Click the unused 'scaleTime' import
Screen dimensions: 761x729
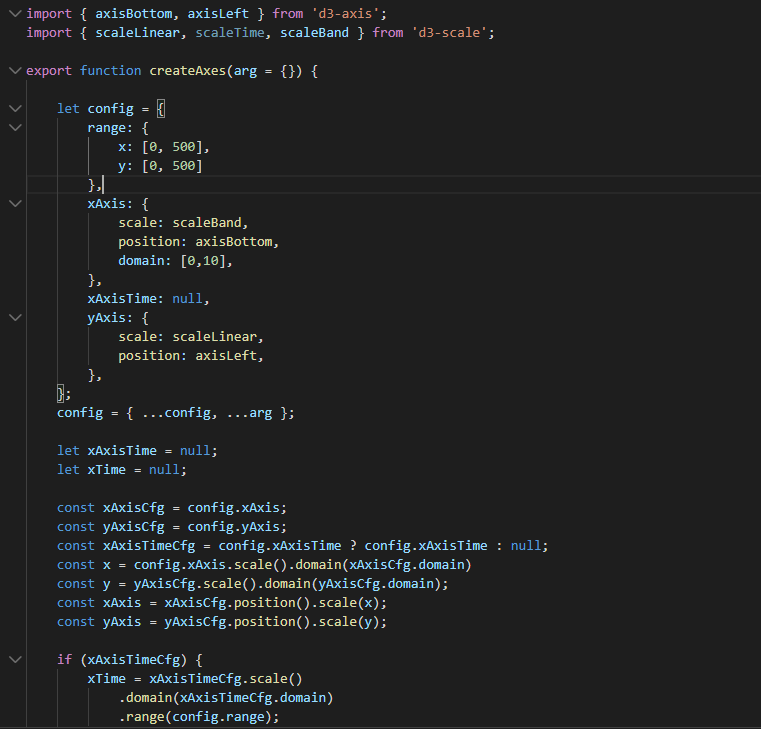click(x=230, y=33)
